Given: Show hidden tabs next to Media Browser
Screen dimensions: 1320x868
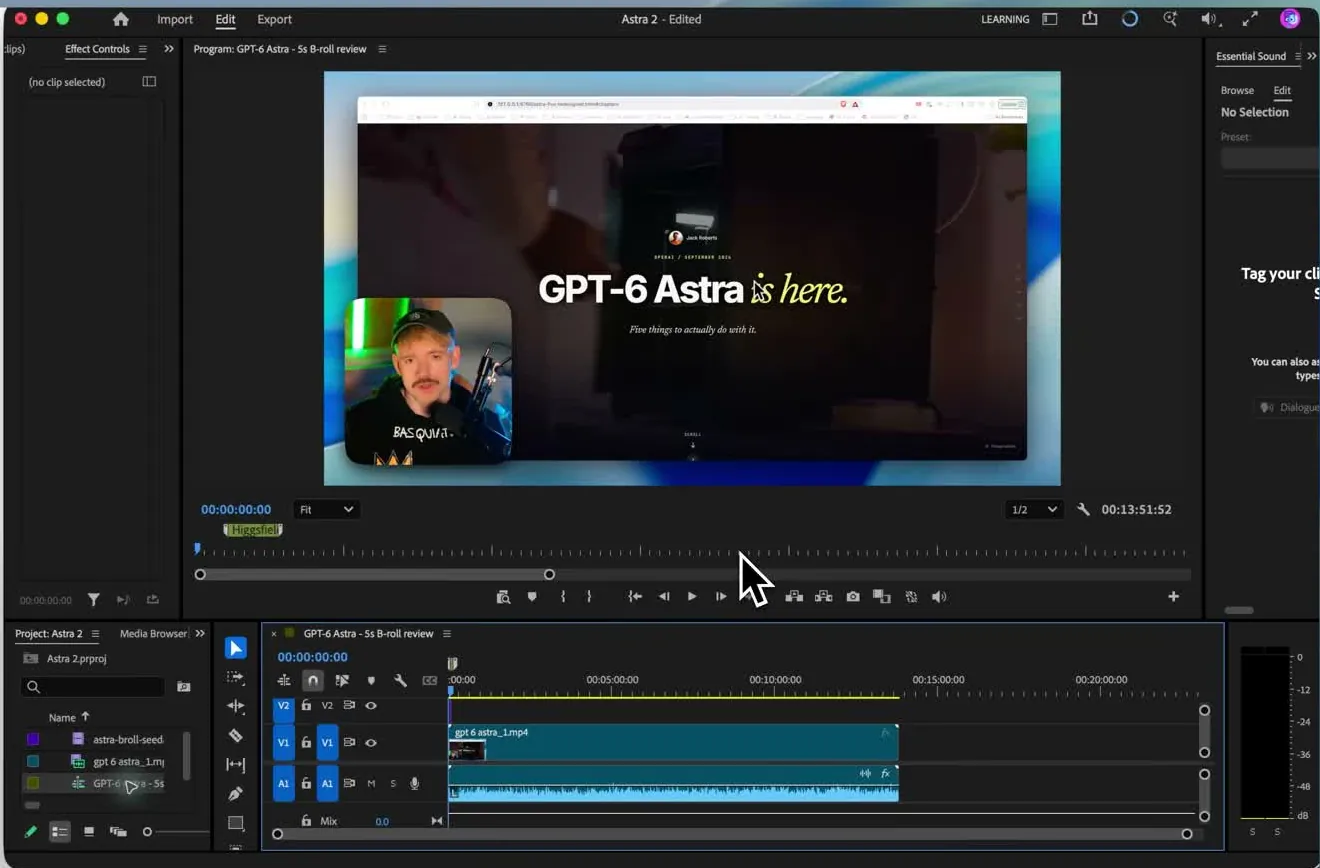Looking at the screenshot, I should 200,634.
